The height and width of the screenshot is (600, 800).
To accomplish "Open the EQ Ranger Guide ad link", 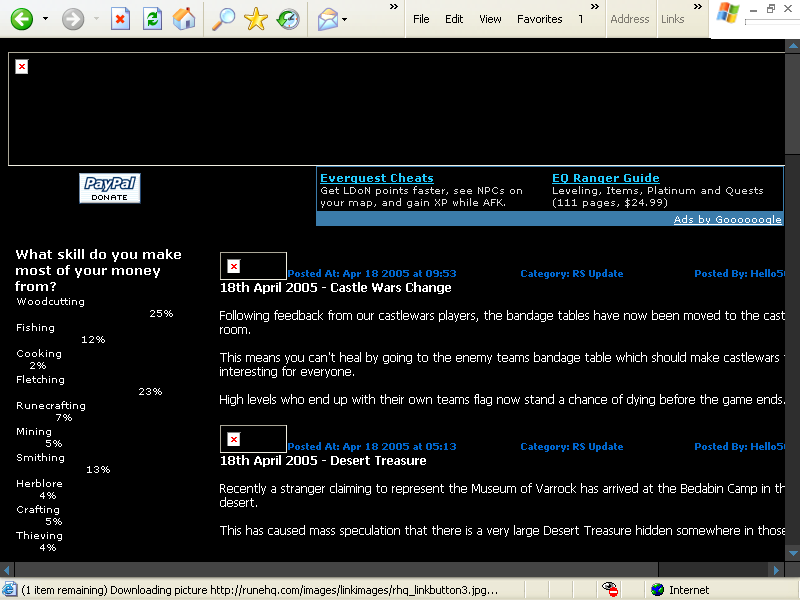I will tap(606, 178).
